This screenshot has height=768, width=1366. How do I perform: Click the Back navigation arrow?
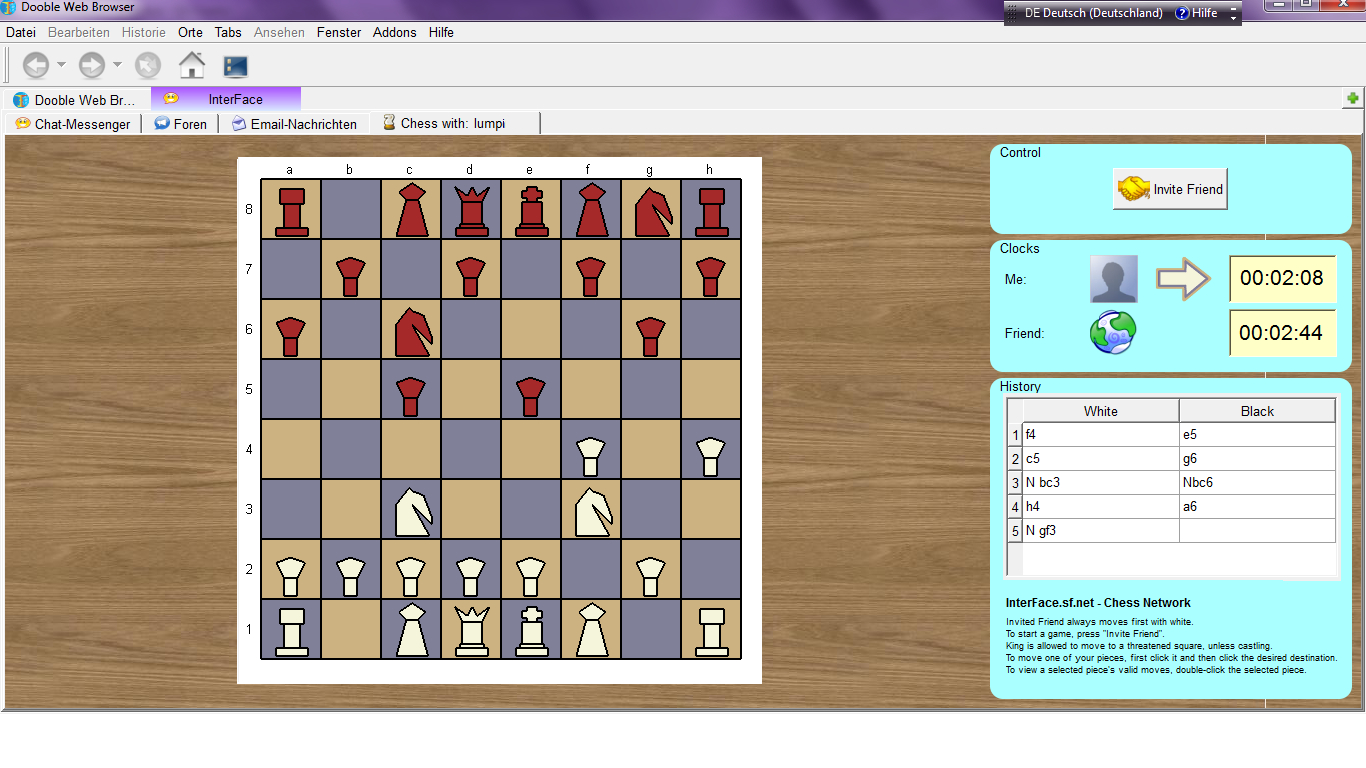tap(36, 66)
